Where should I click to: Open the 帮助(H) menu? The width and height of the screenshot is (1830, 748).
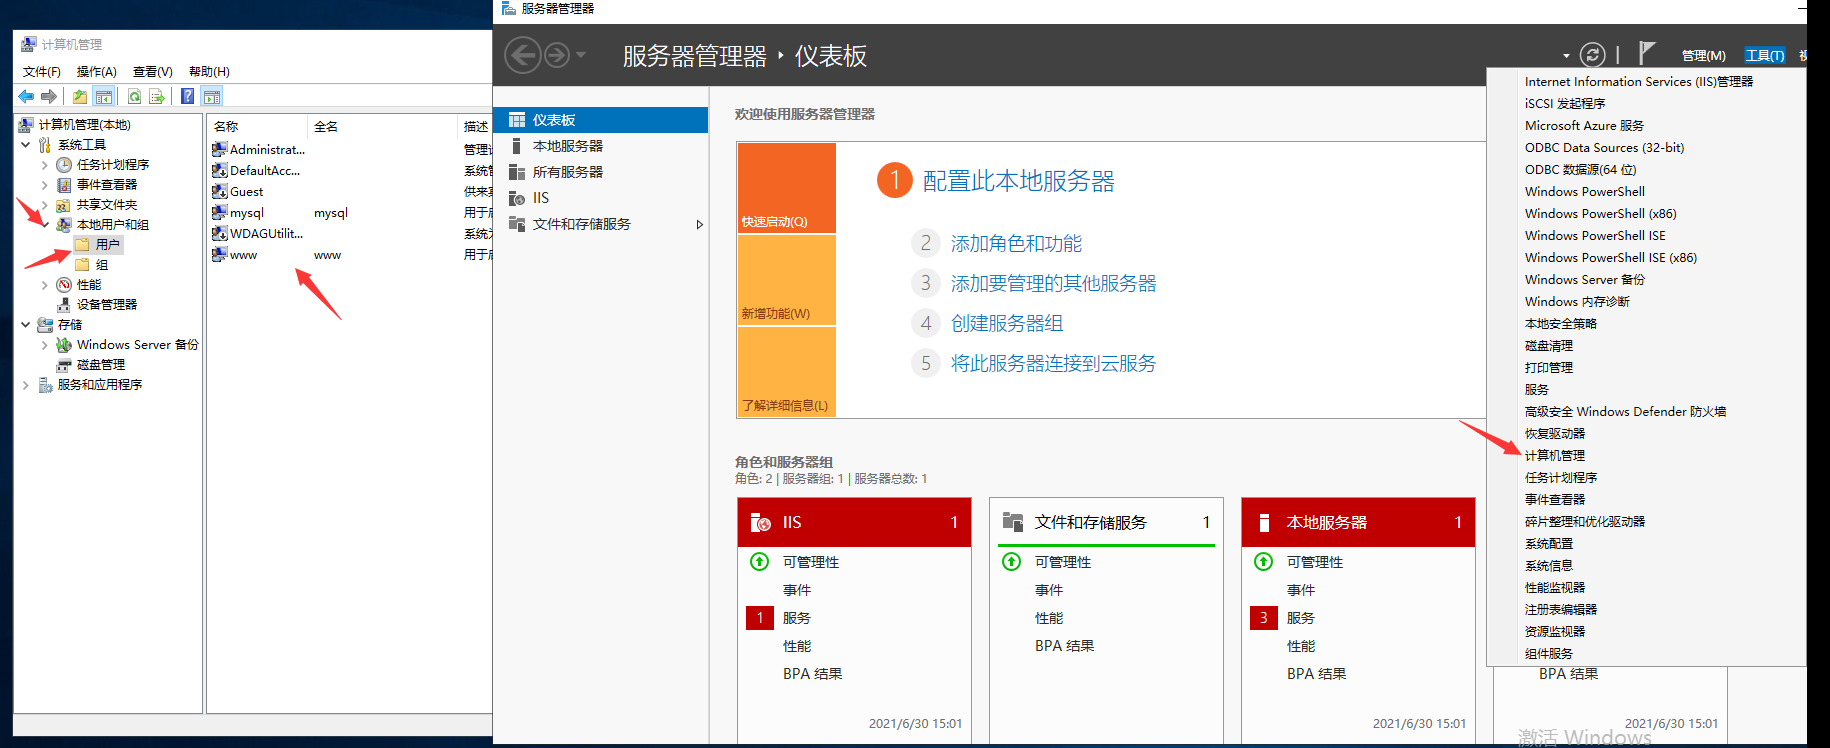click(x=209, y=72)
